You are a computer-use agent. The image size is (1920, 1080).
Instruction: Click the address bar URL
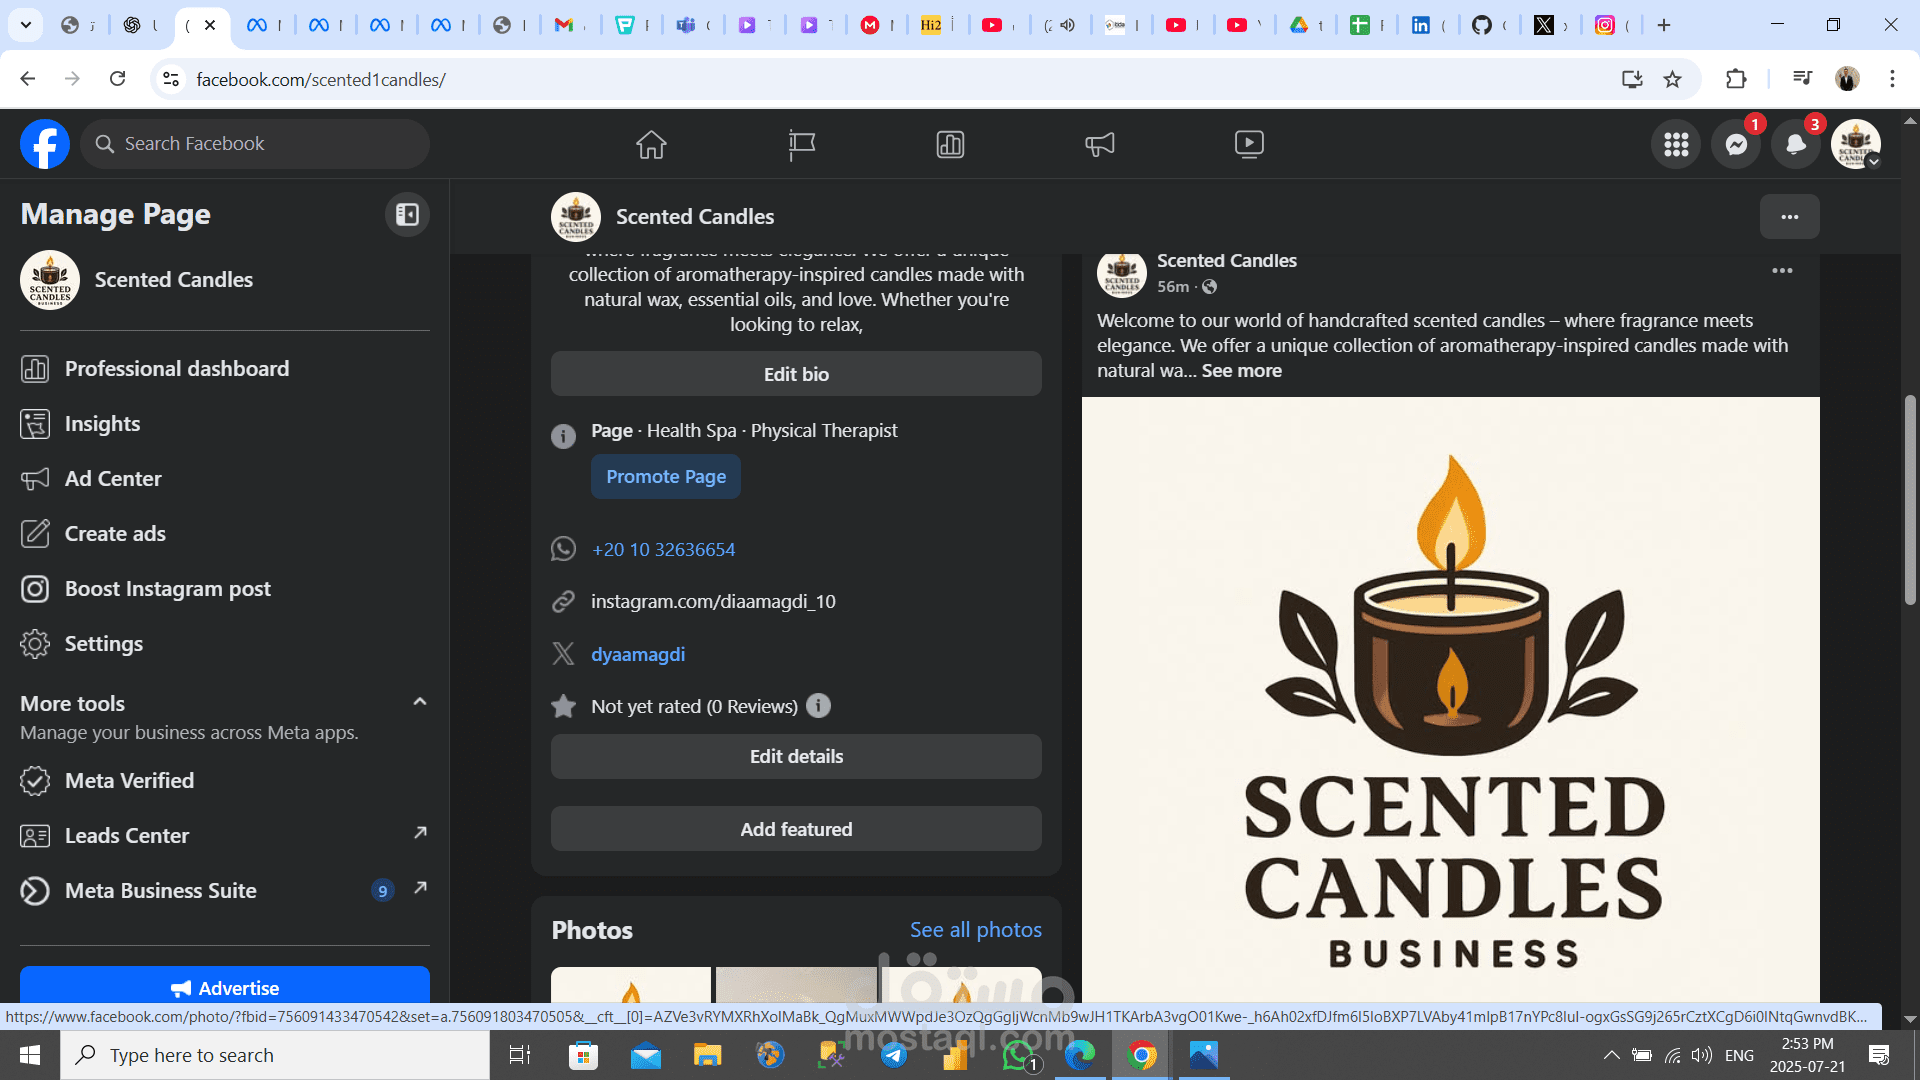tap(321, 79)
